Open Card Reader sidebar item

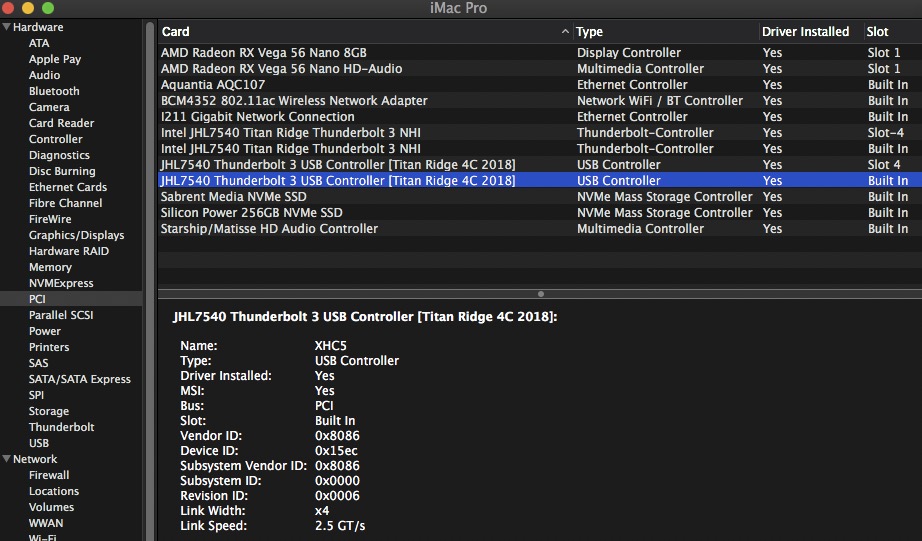[61, 123]
